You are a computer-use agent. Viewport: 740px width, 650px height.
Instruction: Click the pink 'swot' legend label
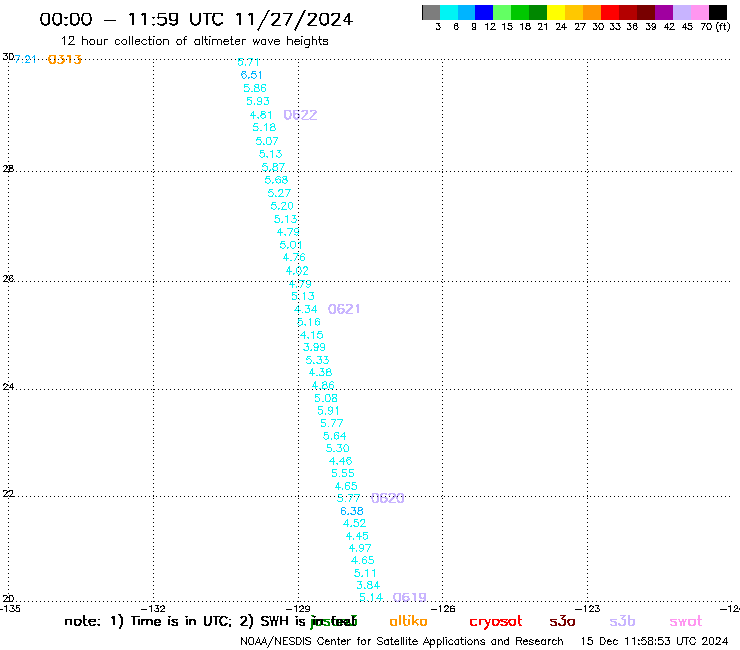coord(686,621)
